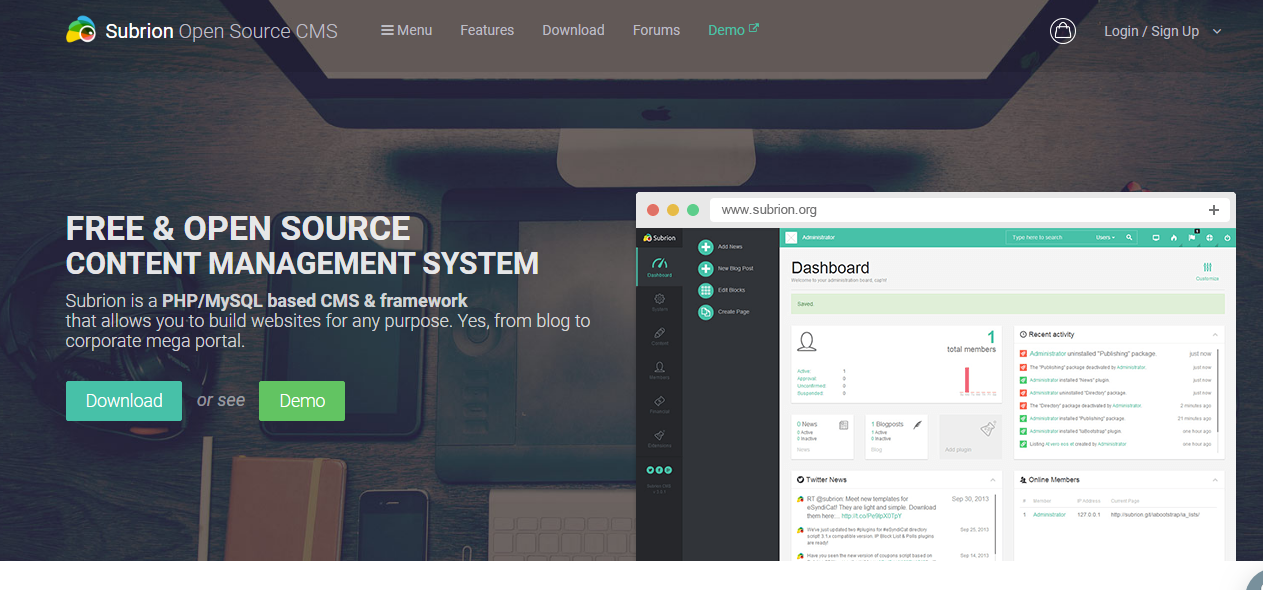
Task: Click the 'Type here to search' field
Action: point(1049,237)
